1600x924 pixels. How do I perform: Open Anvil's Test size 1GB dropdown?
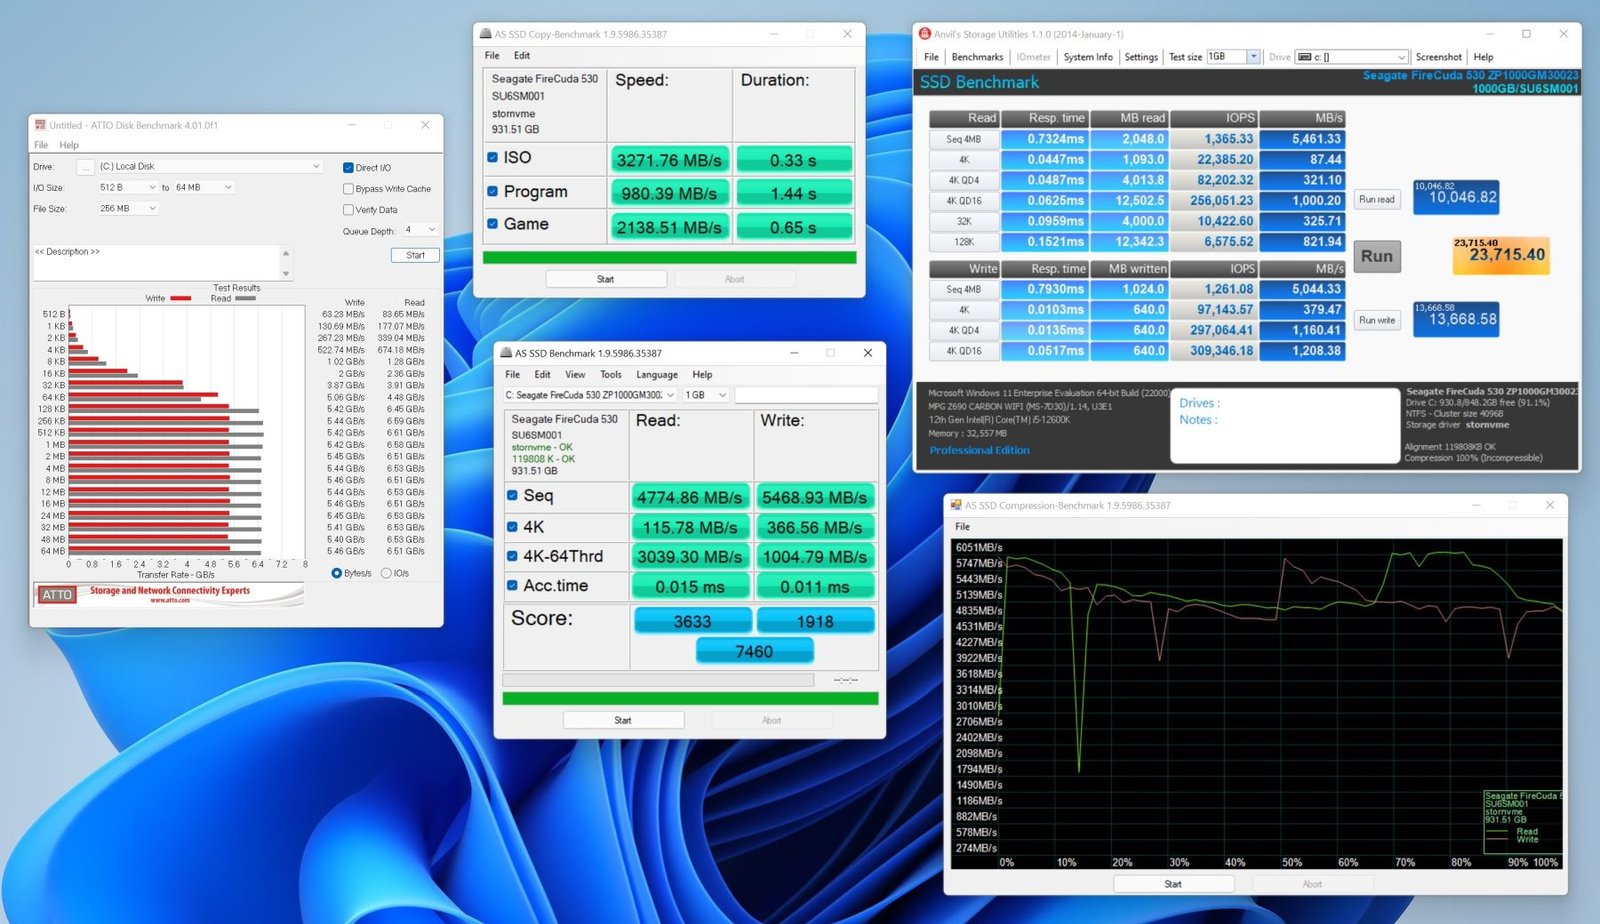click(x=1233, y=57)
